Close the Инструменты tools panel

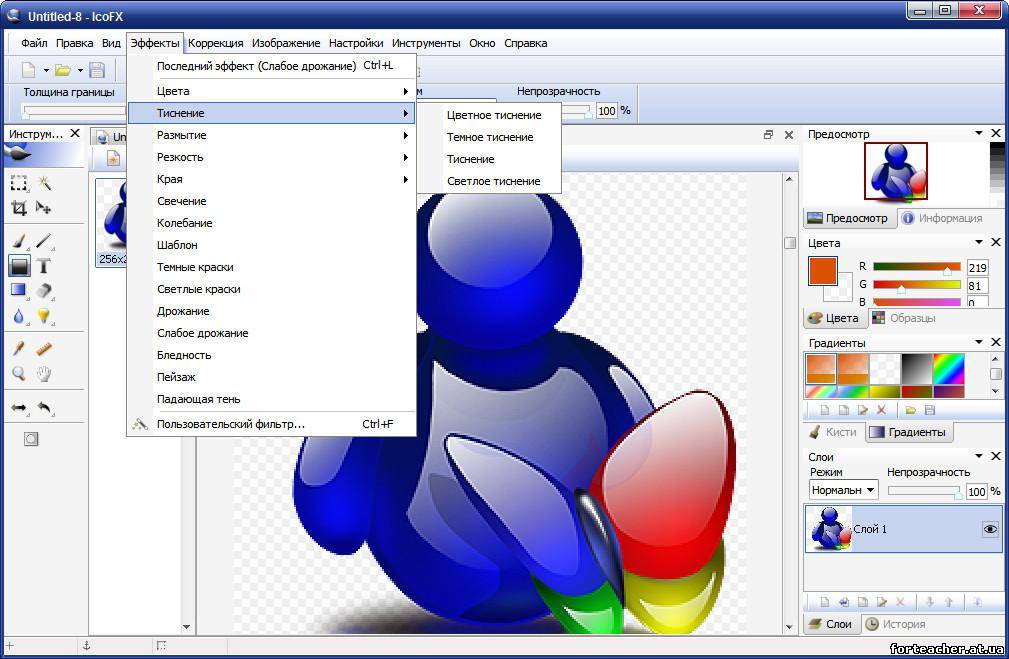(x=75, y=133)
